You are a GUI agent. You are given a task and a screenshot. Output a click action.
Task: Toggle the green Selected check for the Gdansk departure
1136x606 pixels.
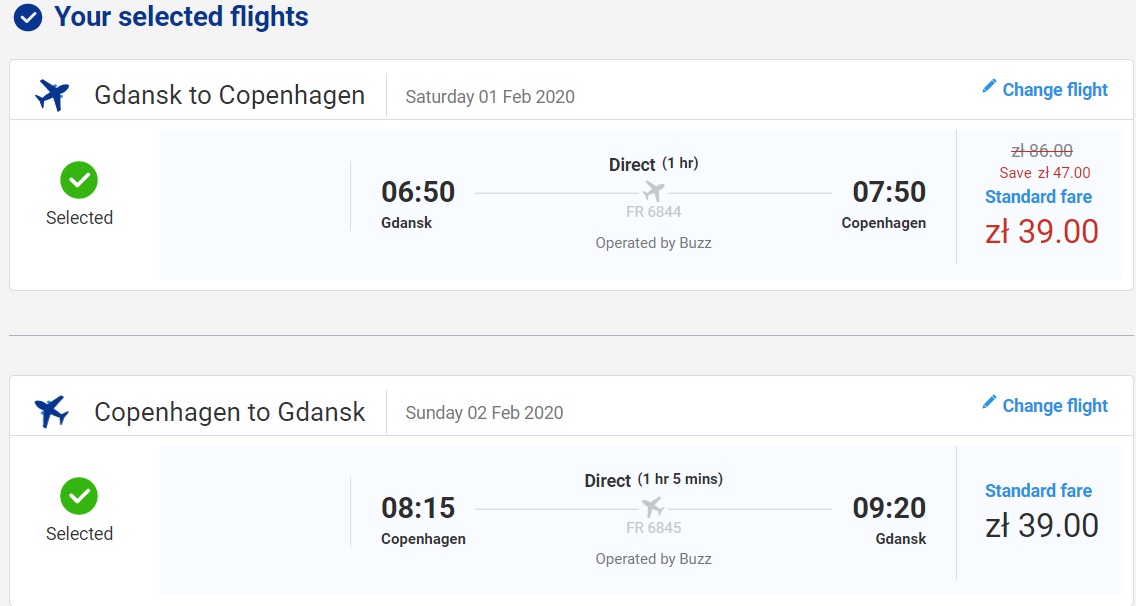(x=79, y=180)
